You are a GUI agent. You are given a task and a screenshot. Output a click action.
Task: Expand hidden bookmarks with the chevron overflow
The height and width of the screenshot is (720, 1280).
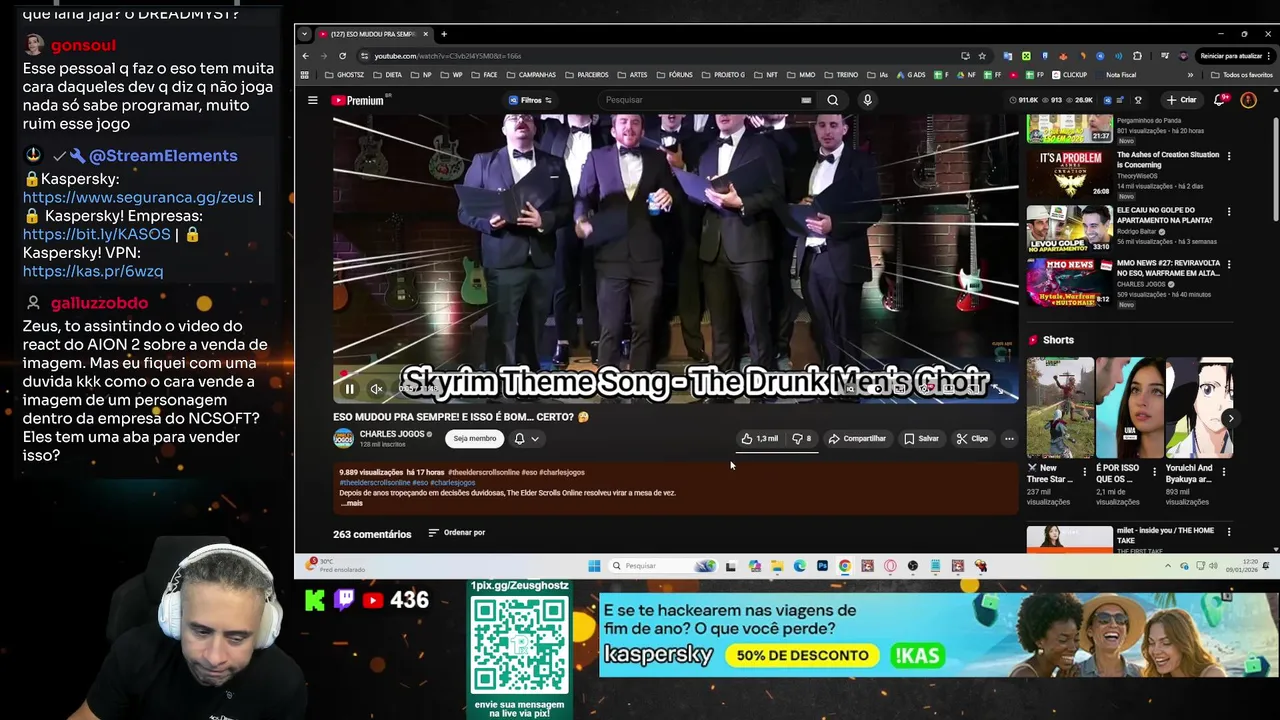point(1190,75)
